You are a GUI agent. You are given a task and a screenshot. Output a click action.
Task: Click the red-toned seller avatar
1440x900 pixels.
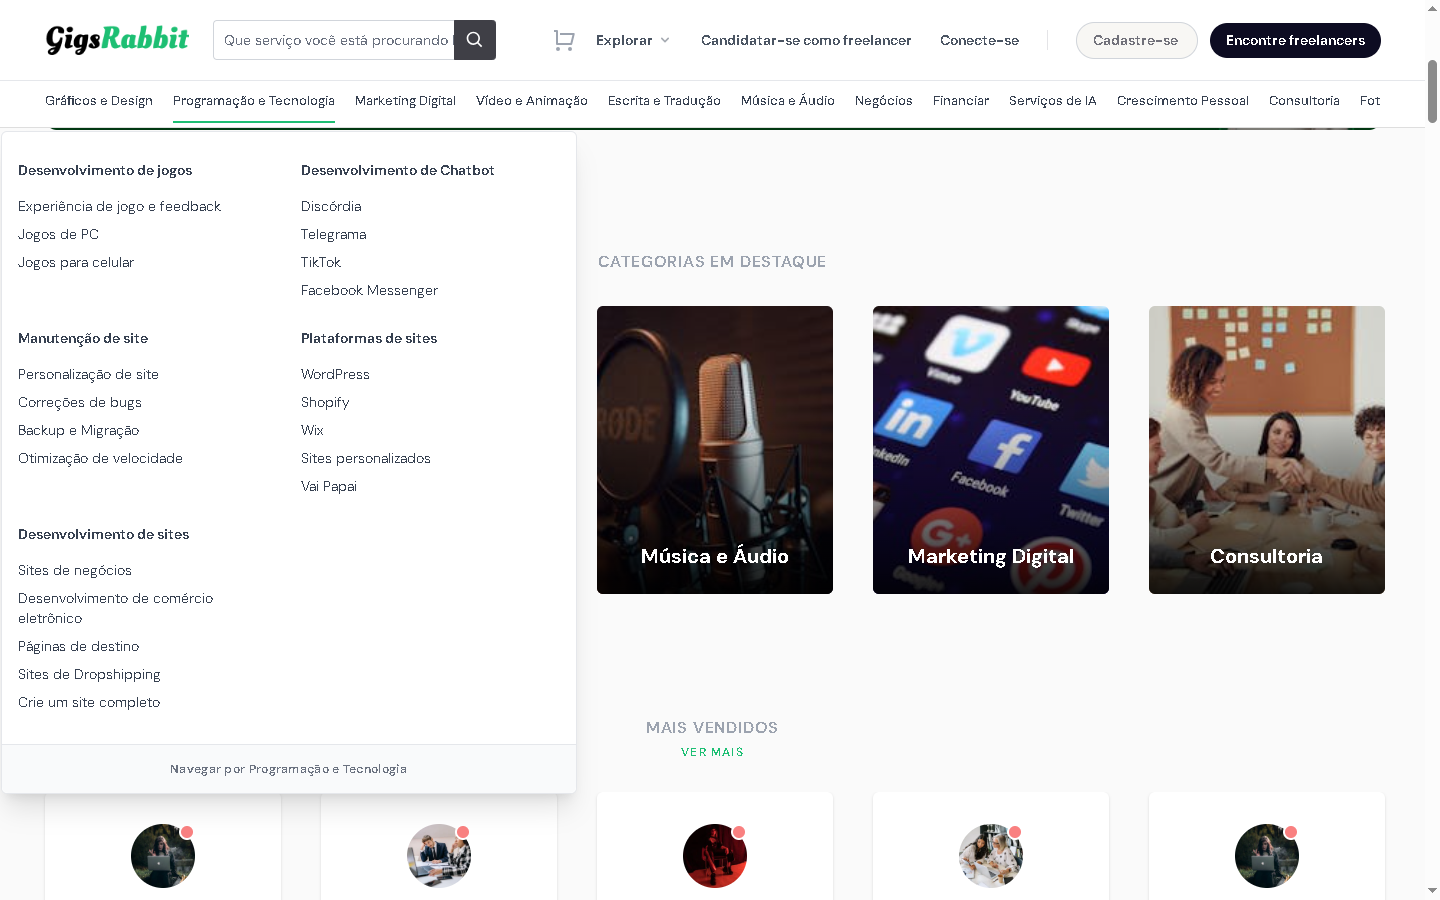point(714,856)
